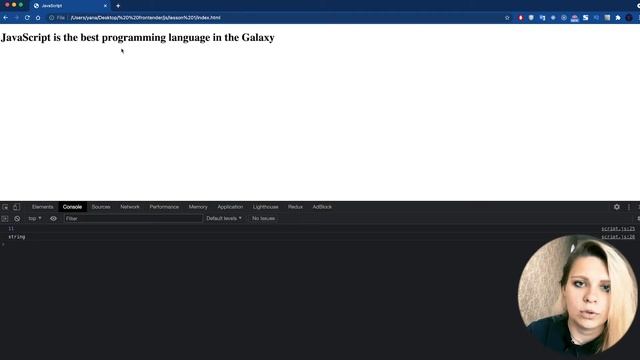This screenshot has height=360, width=640.
Task: Click the console output value 'string'
Action: (17, 237)
